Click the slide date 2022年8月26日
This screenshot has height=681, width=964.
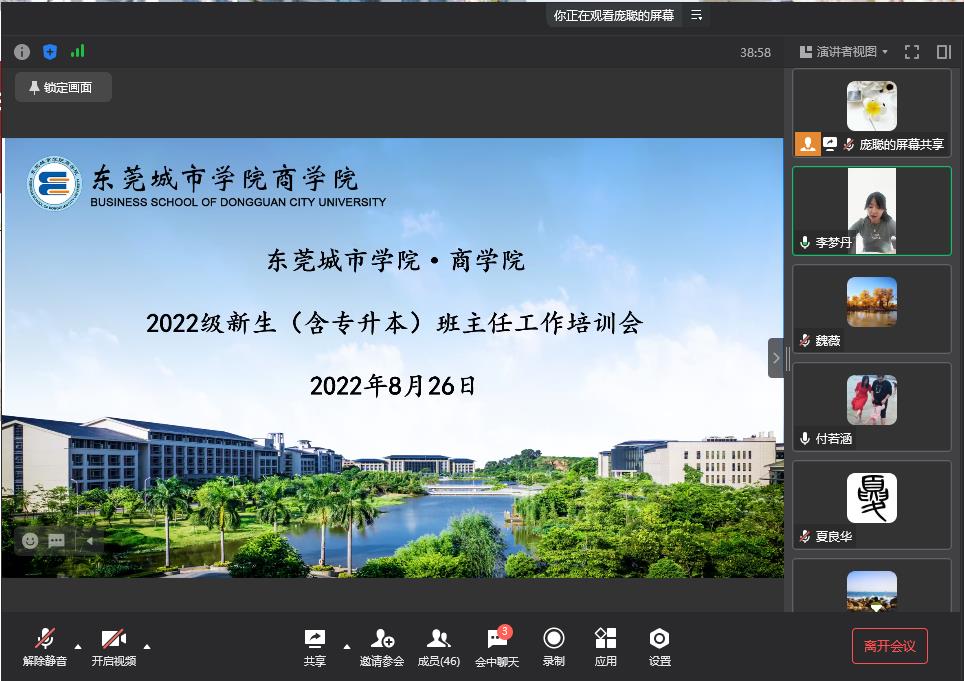pyautogui.click(x=392, y=386)
